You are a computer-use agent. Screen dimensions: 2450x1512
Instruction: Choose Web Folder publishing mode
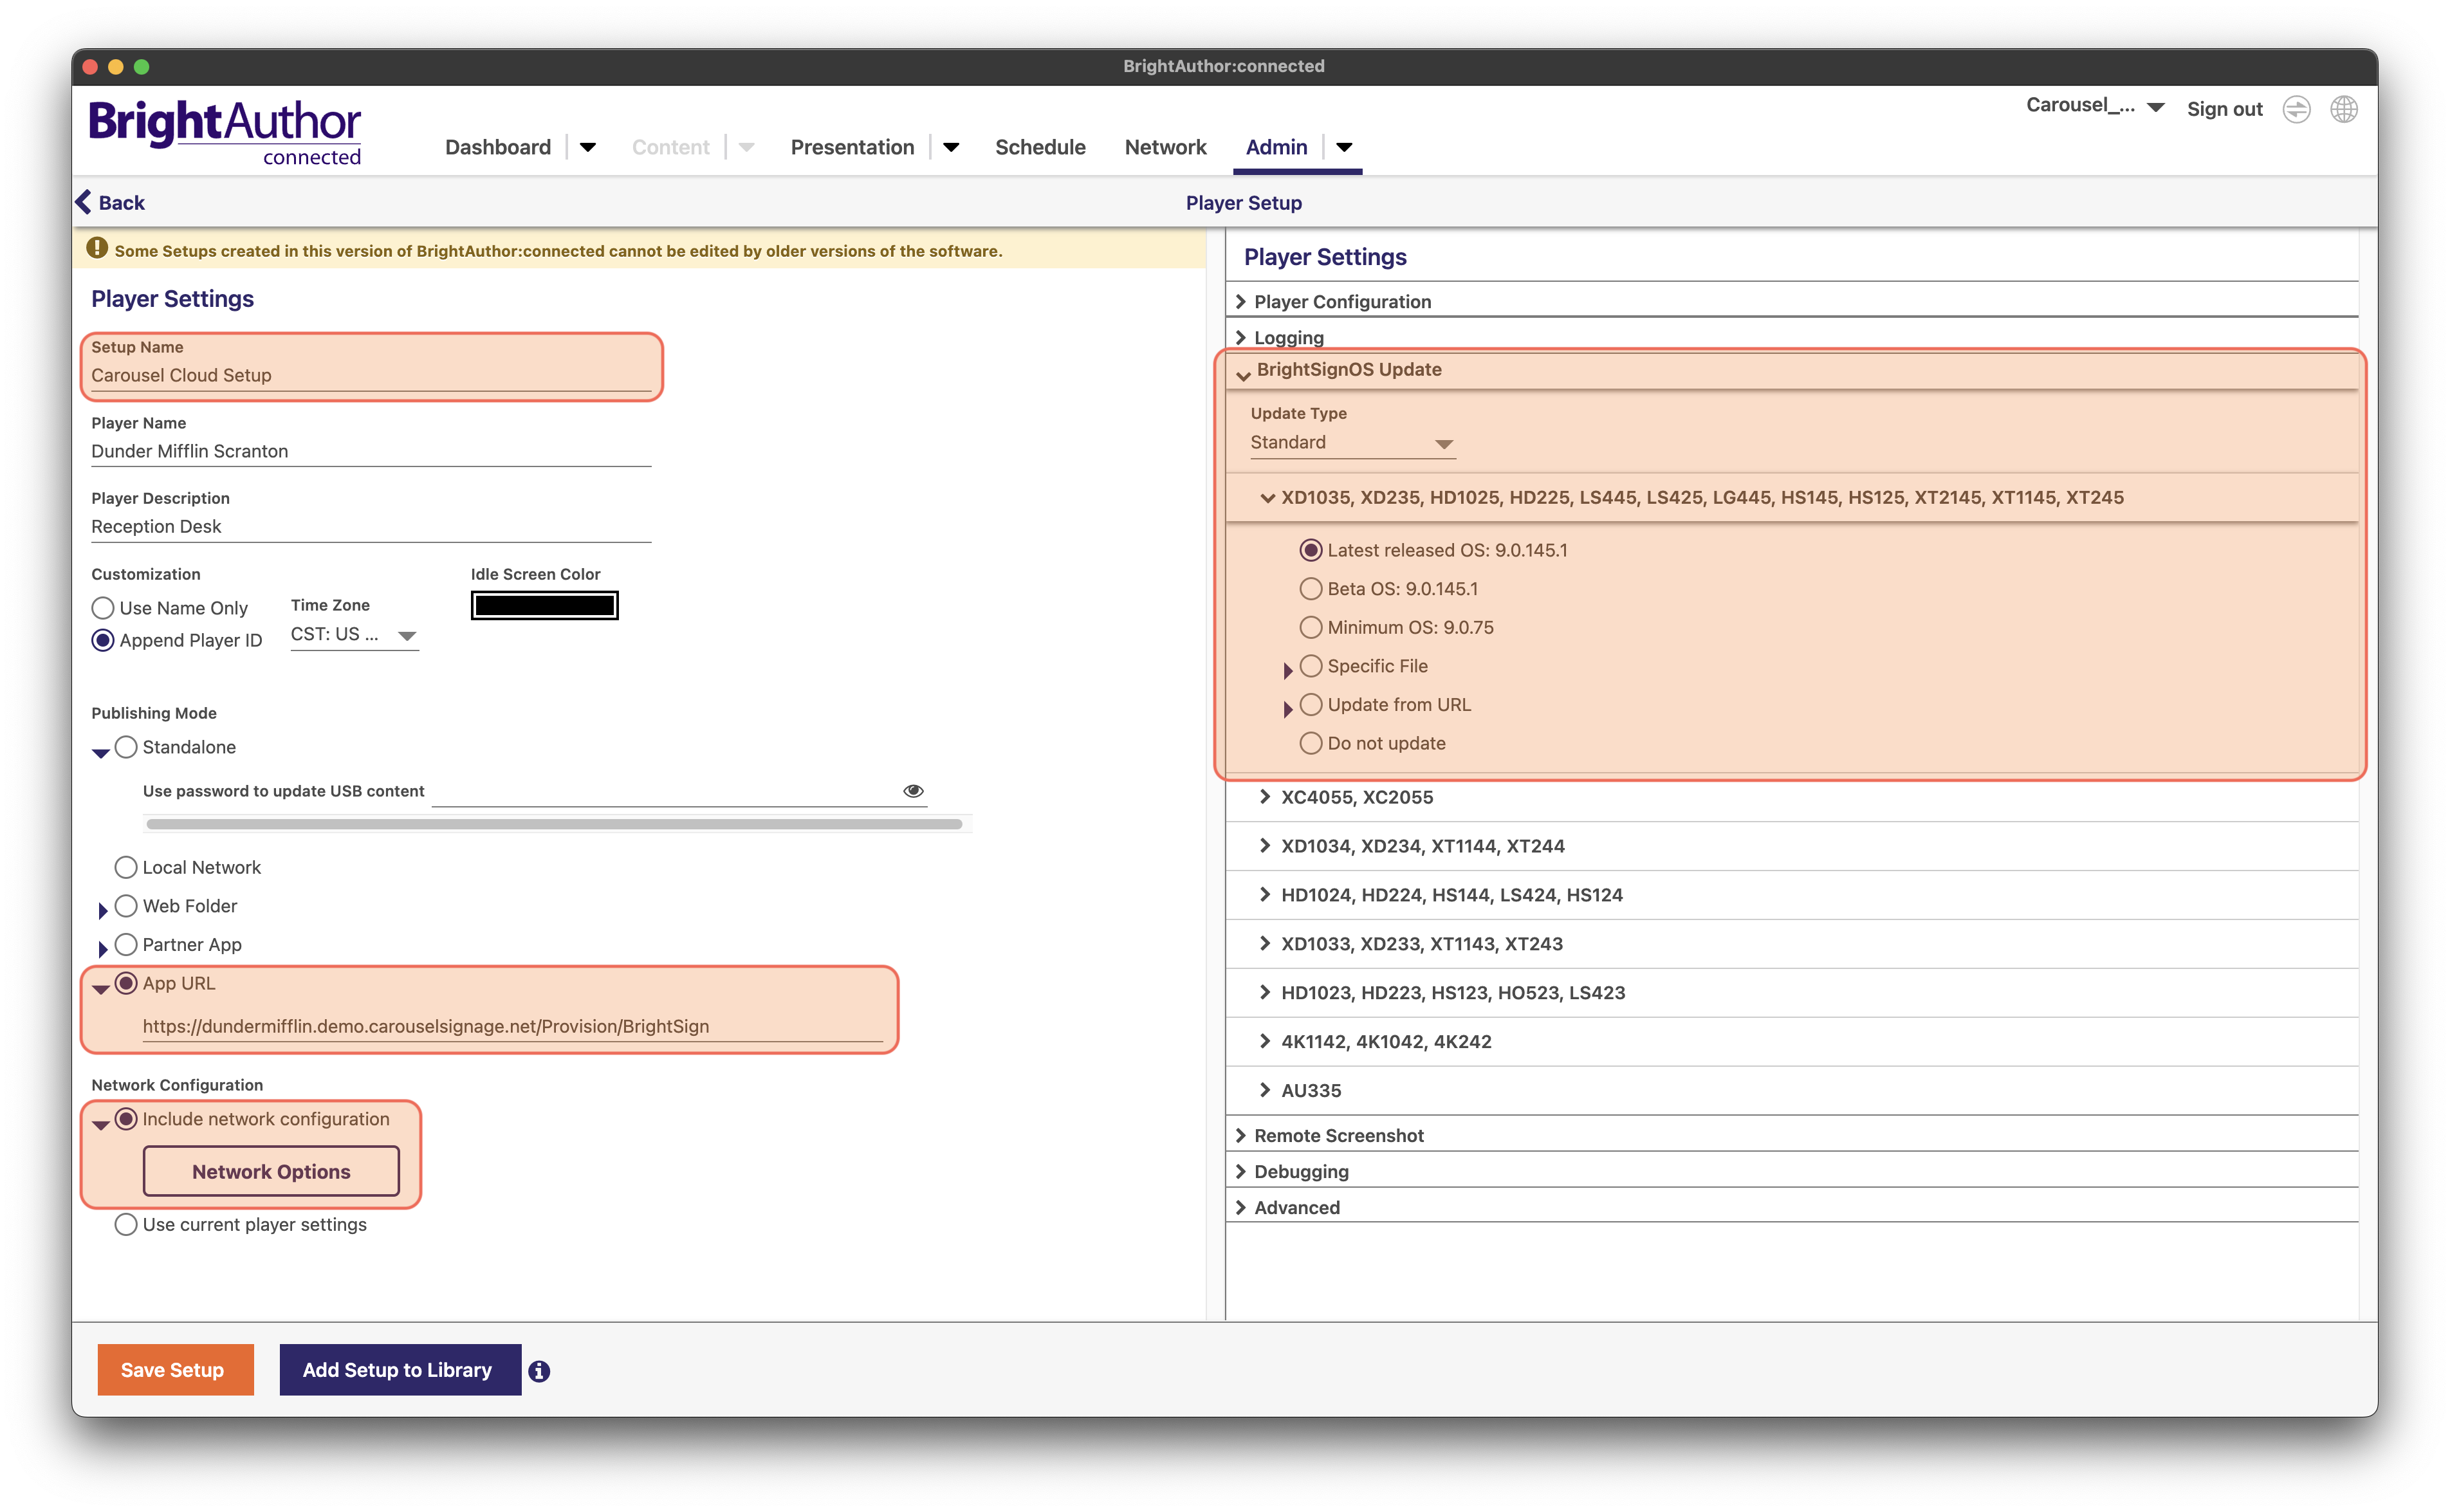(x=126, y=906)
